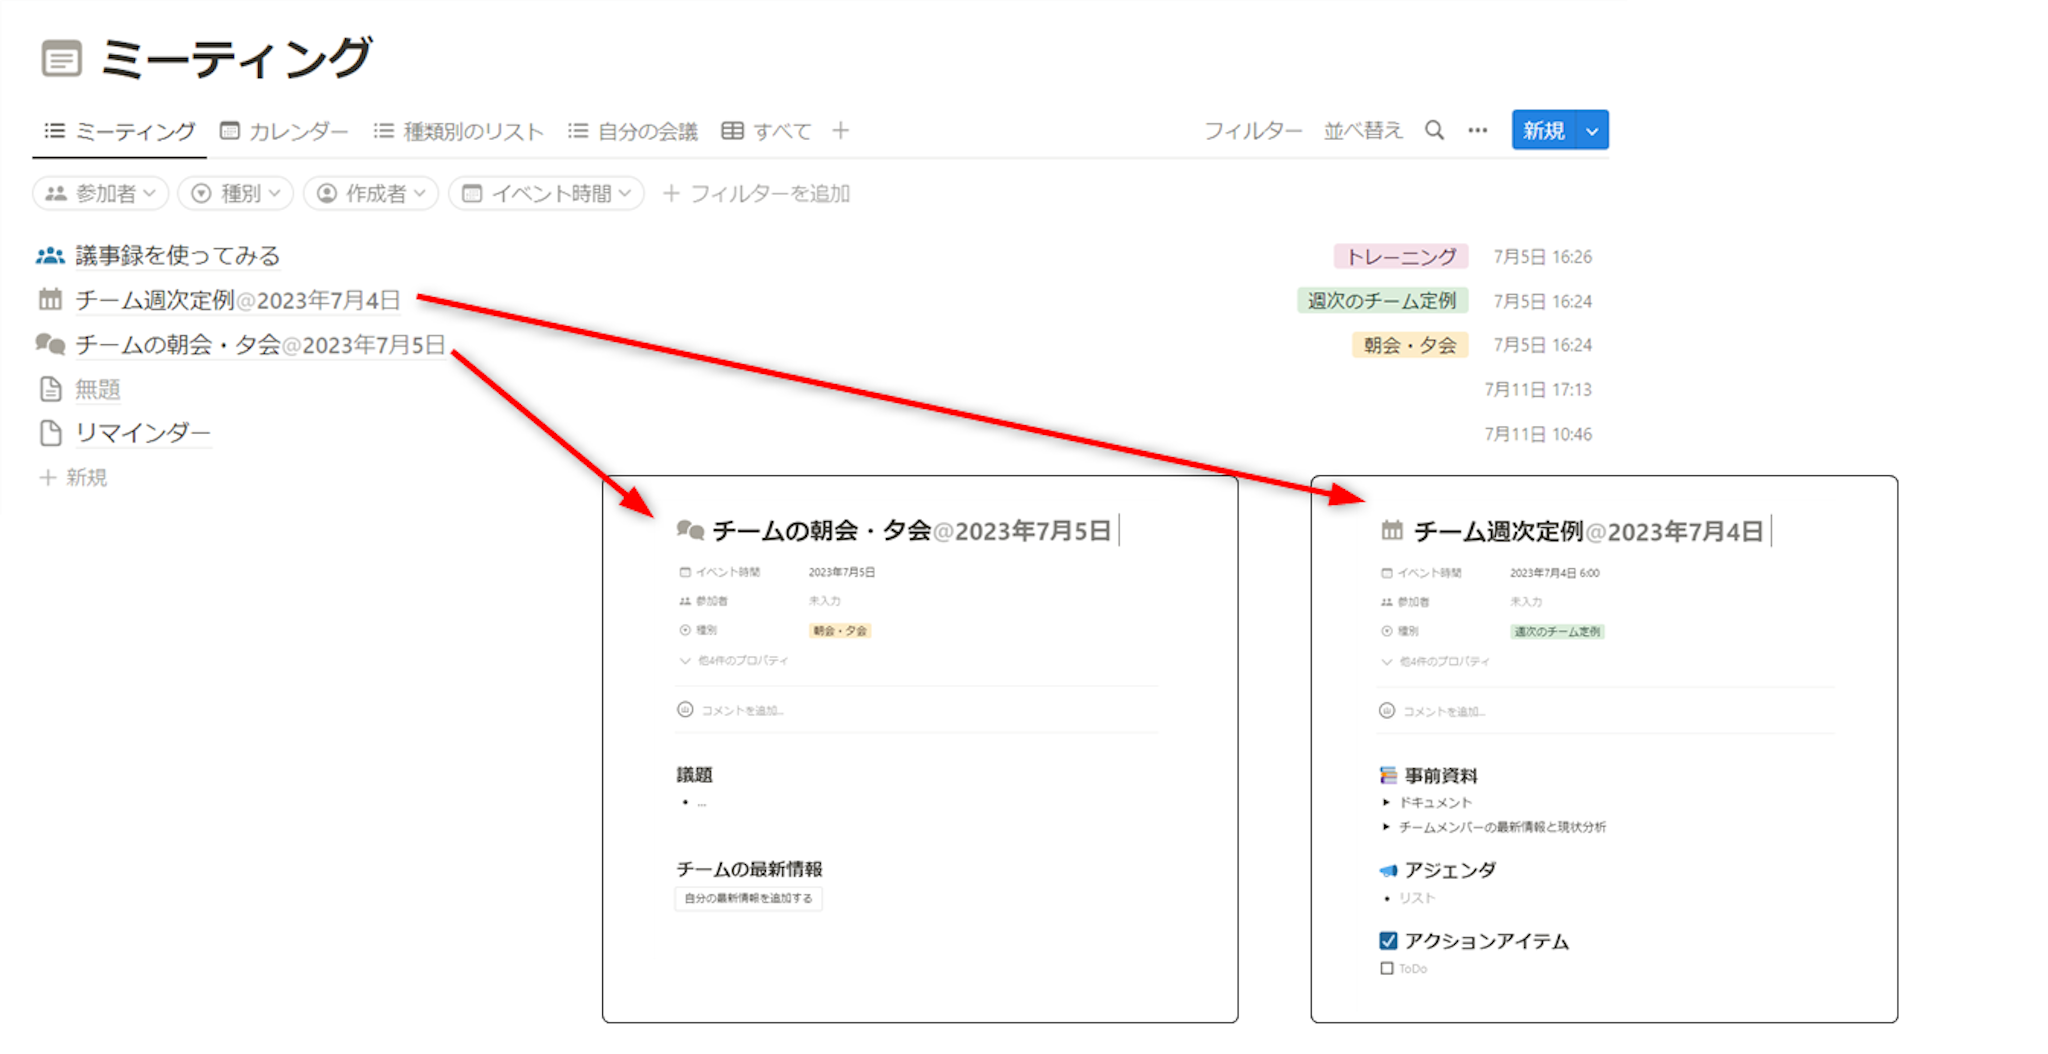
Task: Open the three-dot more options menu
Action: (1477, 131)
